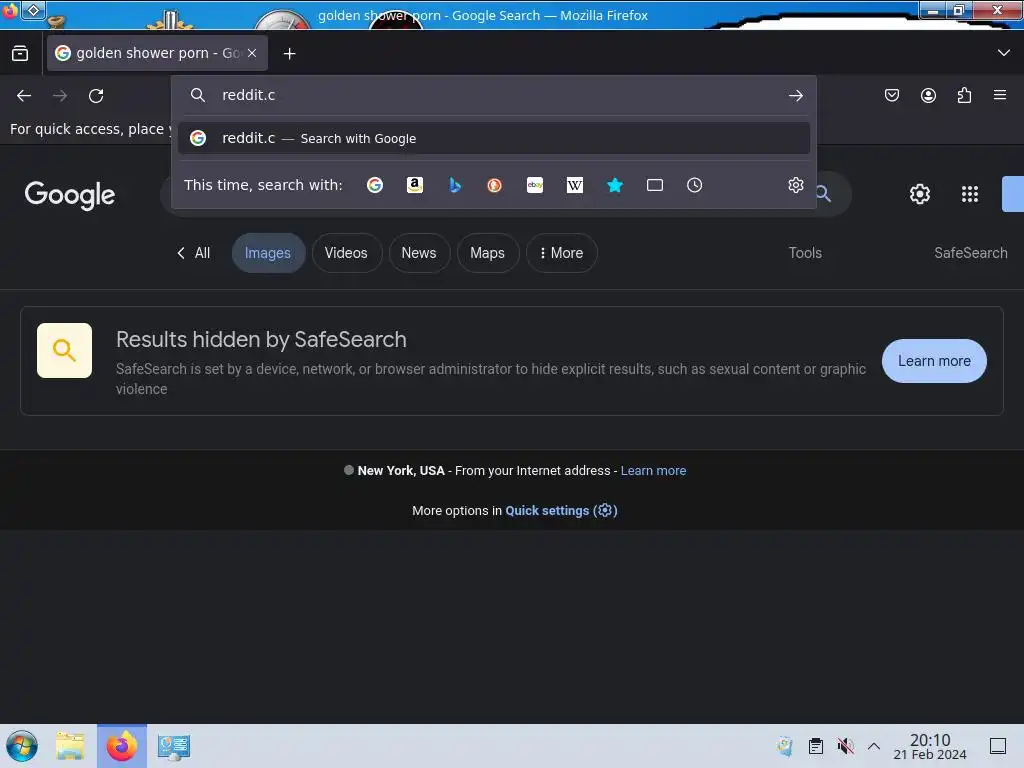Screen dimensions: 1024x768
Task: Search this time with Google engine icon
Action: tap(375, 185)
